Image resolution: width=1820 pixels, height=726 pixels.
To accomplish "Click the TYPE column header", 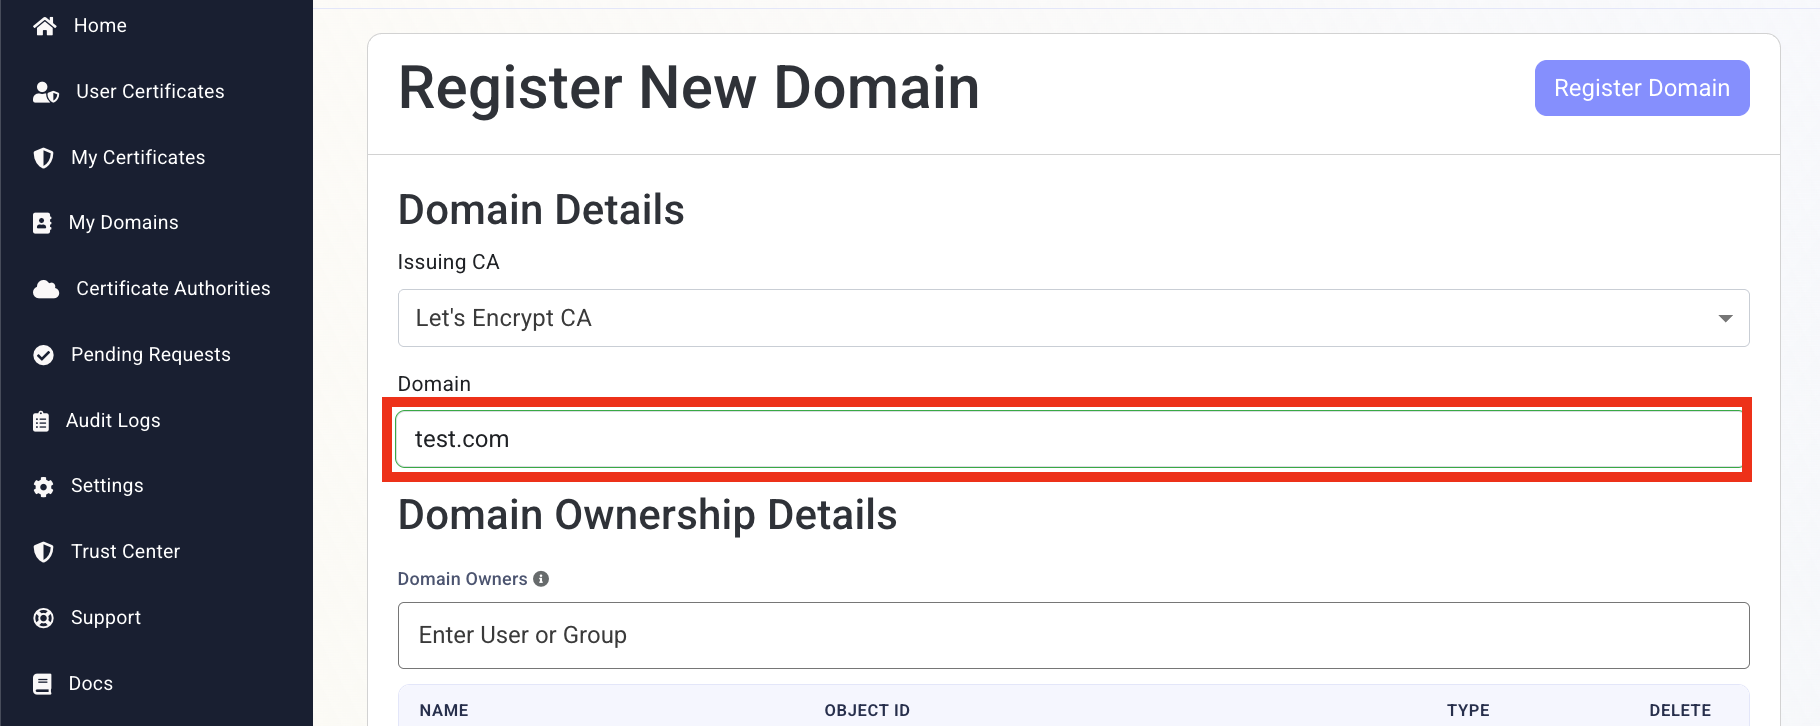I will pyautogui.click(x=1468, y=710).
